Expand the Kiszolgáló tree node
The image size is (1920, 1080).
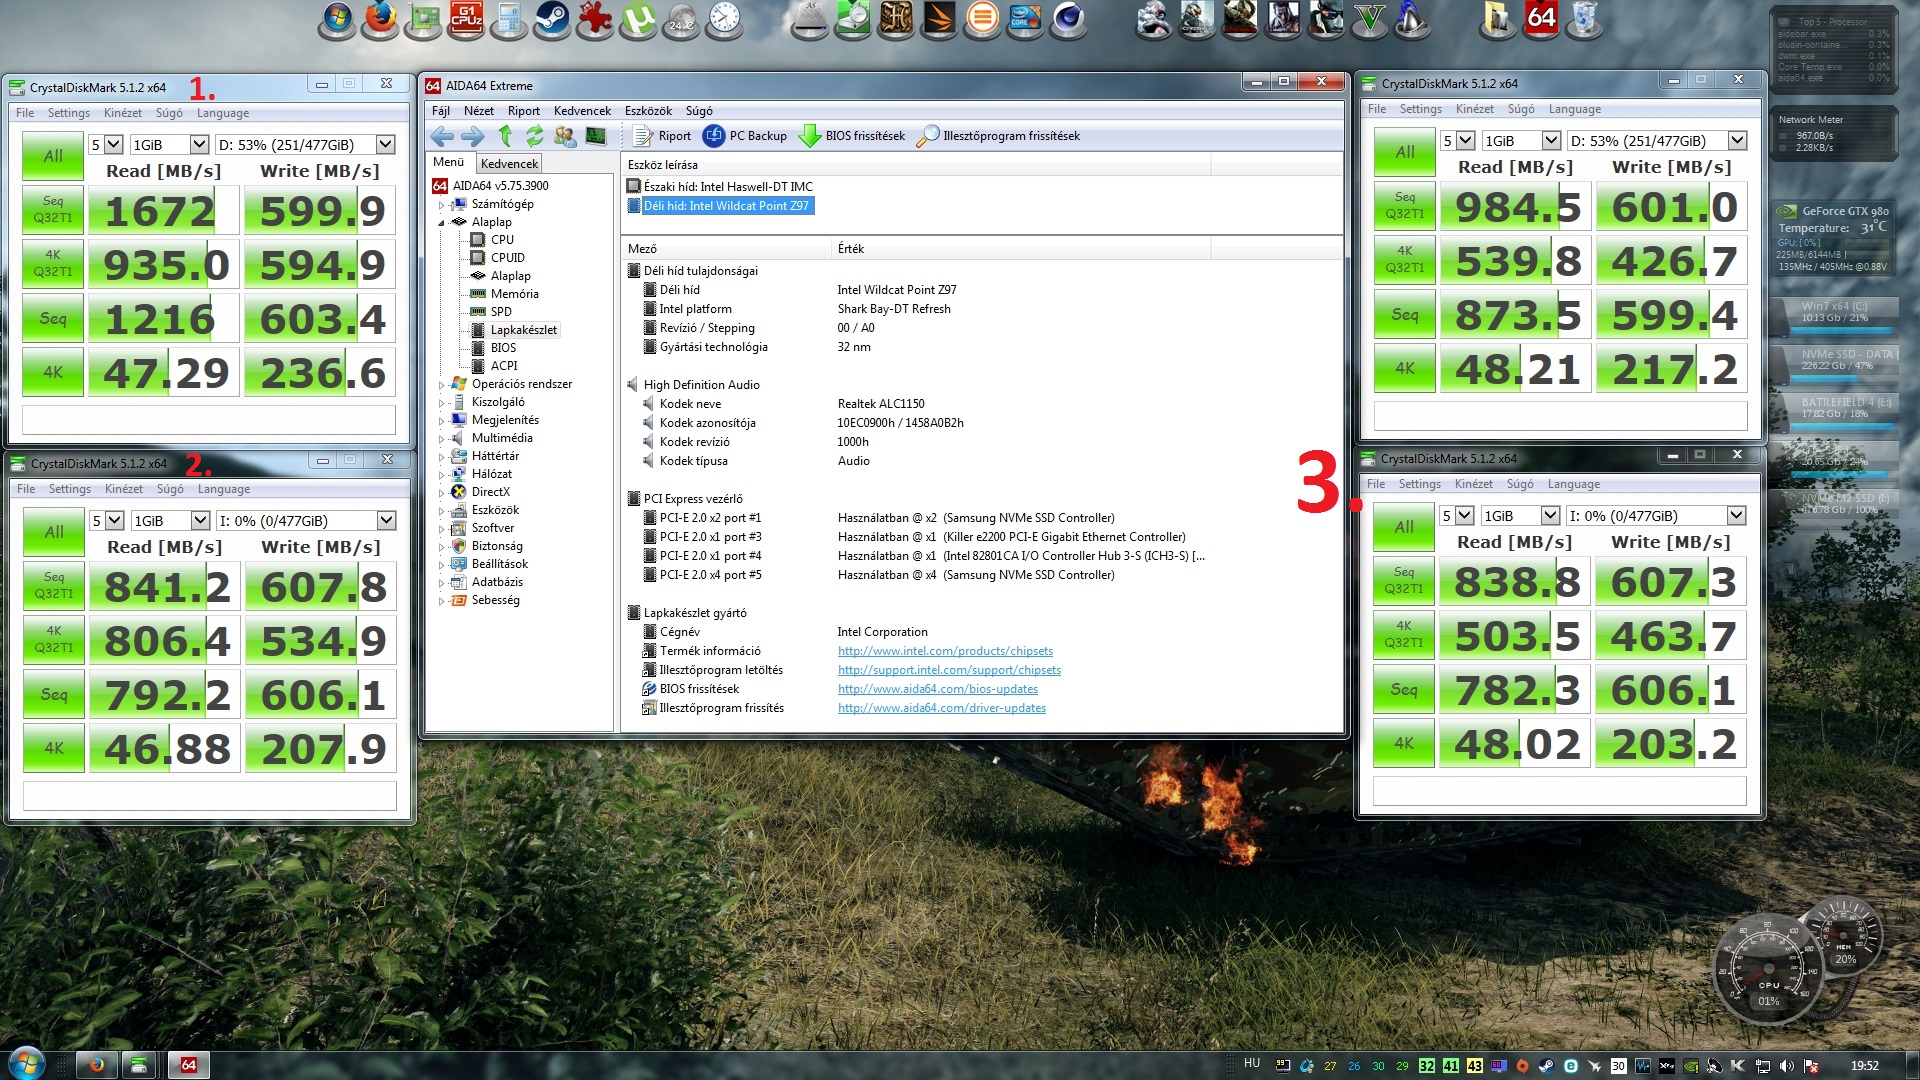click(x=441, y=402)
